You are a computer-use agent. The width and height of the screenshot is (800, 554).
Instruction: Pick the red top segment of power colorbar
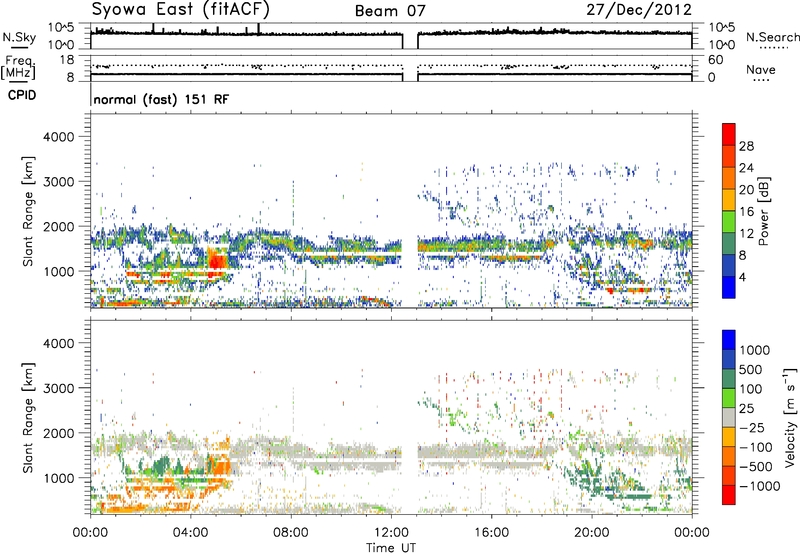click(x=729, y=134)
